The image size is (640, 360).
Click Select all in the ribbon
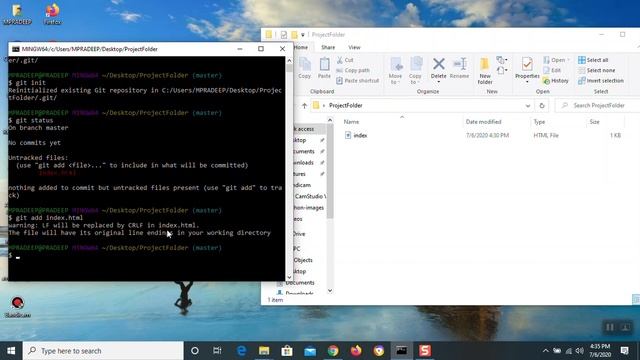coord(593,60)
